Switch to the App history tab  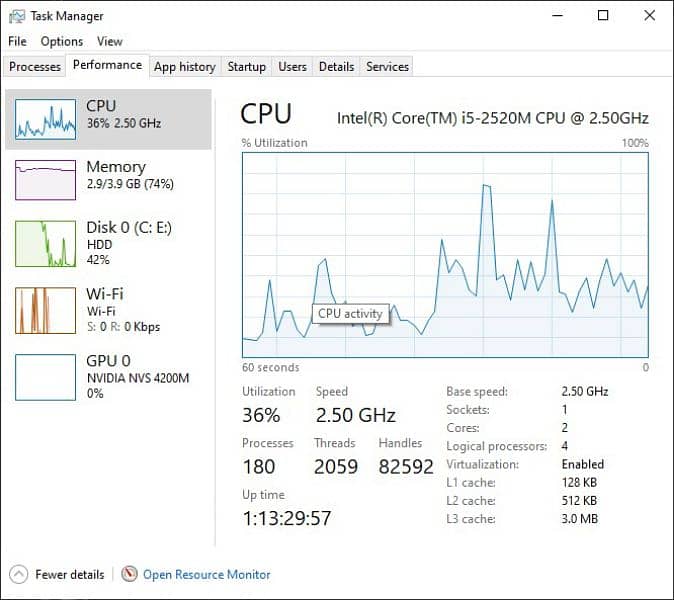pos(184,66)
